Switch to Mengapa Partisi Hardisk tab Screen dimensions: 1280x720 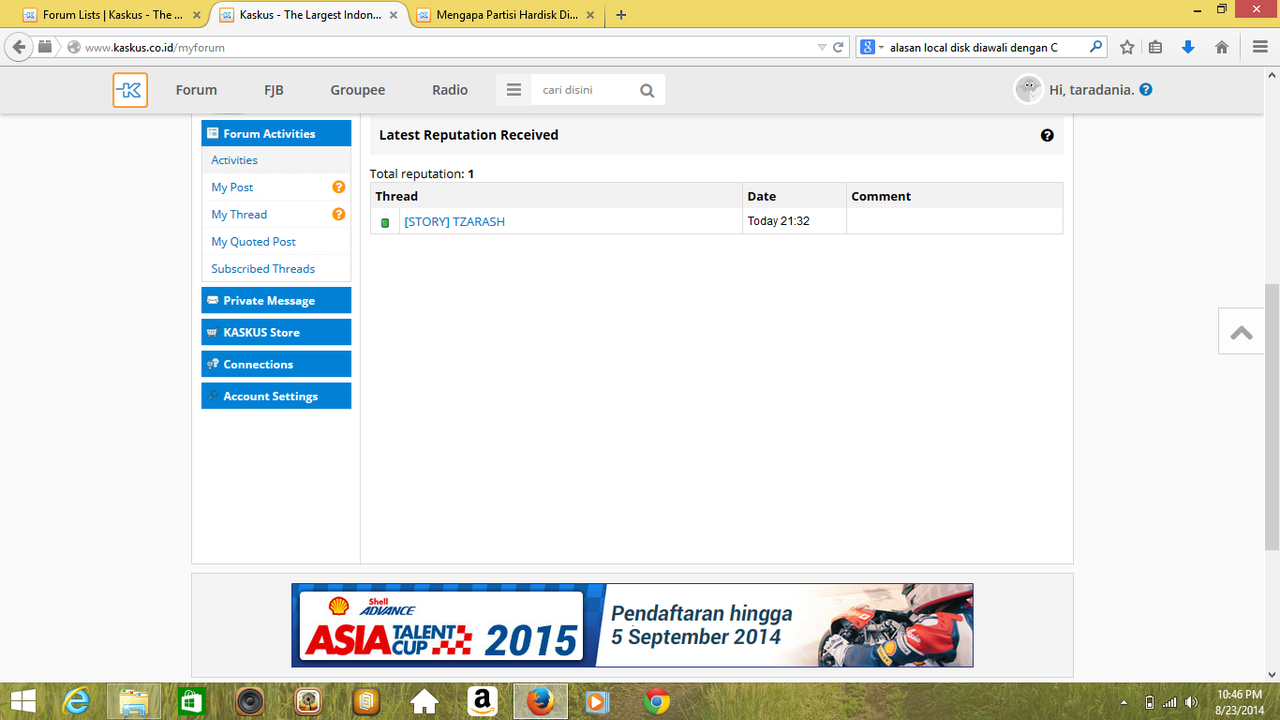pyautogui.click(x=505, y=15)
